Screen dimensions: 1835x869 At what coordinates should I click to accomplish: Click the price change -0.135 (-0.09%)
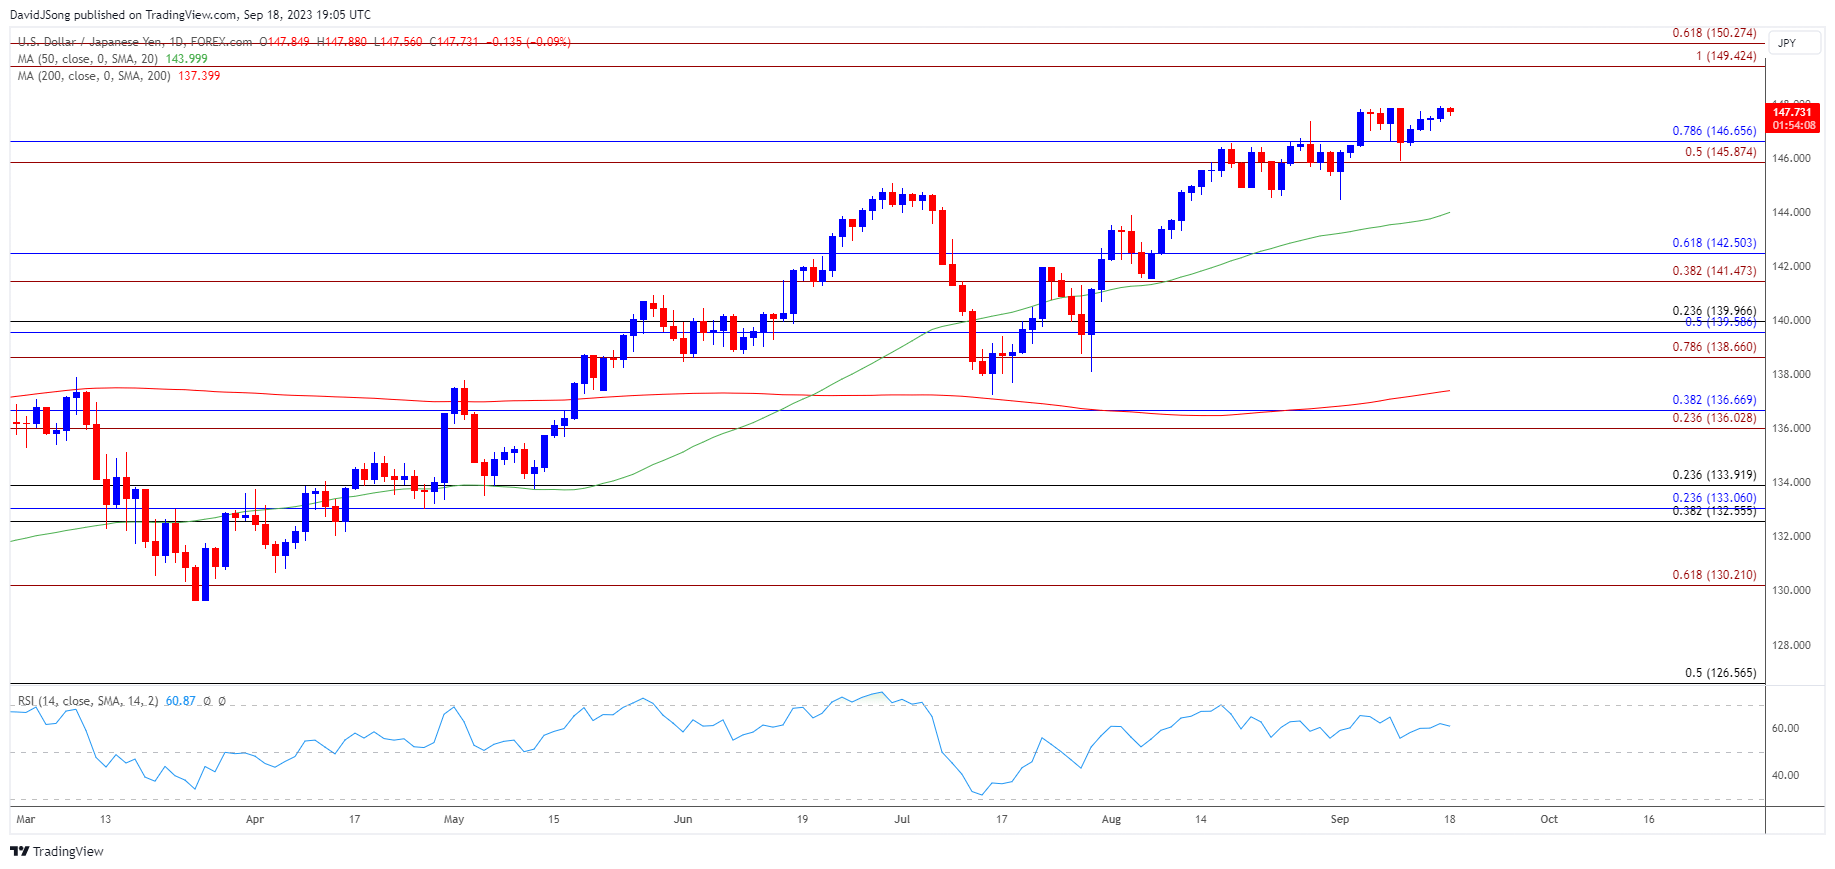(528, 42)
